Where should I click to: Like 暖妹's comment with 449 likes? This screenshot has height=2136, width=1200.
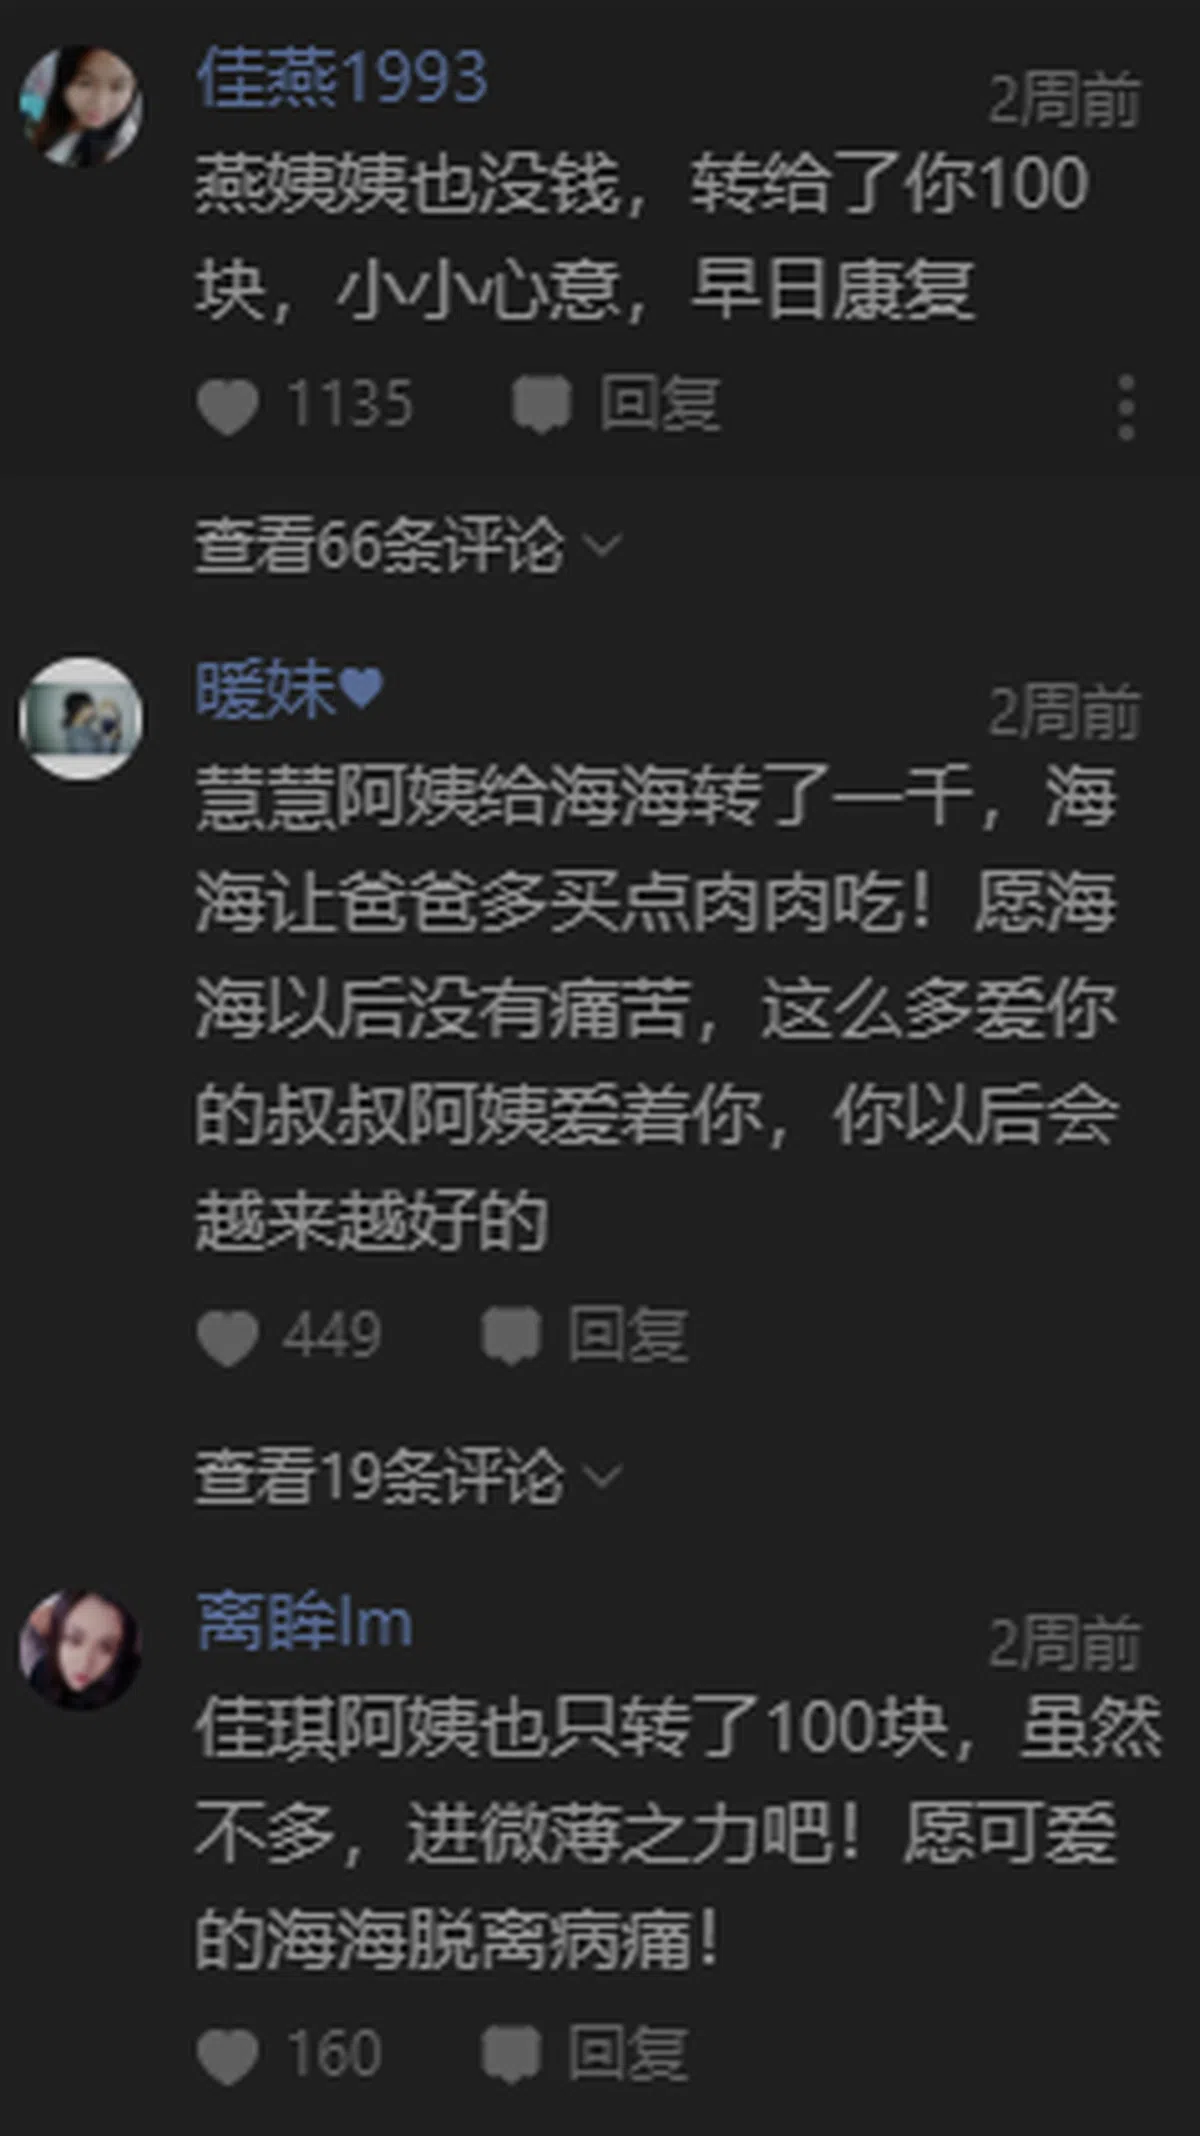(228, 1337)
